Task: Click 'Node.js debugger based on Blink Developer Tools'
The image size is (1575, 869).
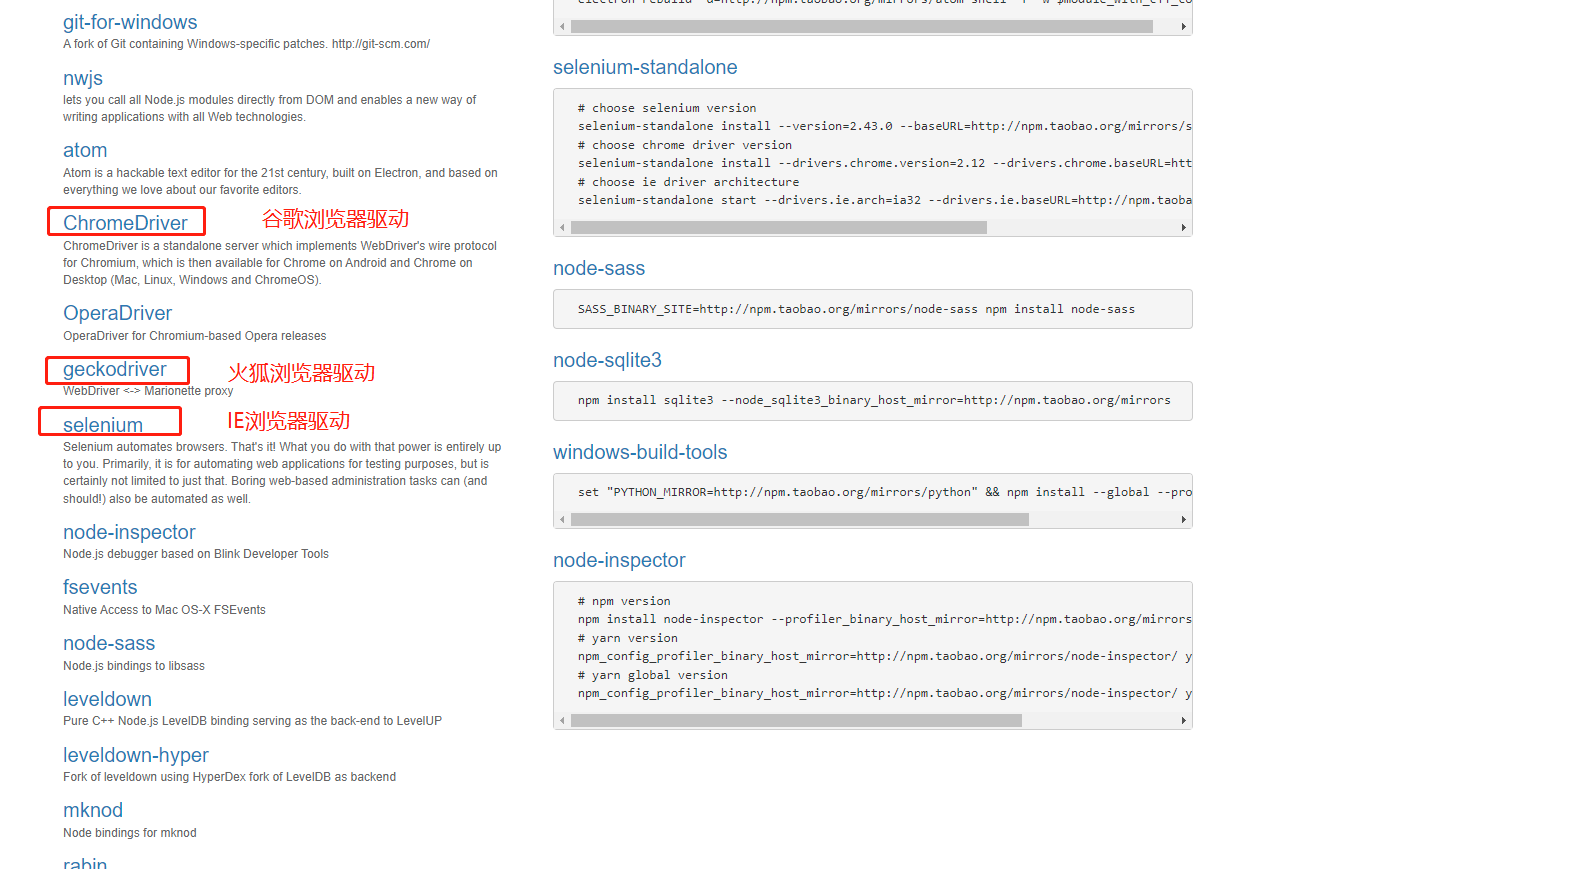Action: (196, 554)
